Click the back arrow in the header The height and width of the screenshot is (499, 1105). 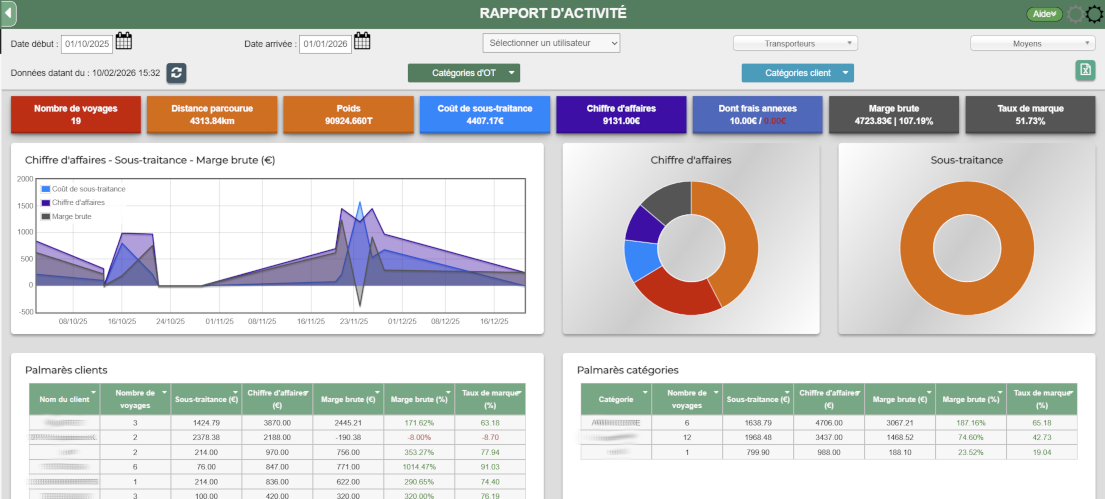click(10, 13)
